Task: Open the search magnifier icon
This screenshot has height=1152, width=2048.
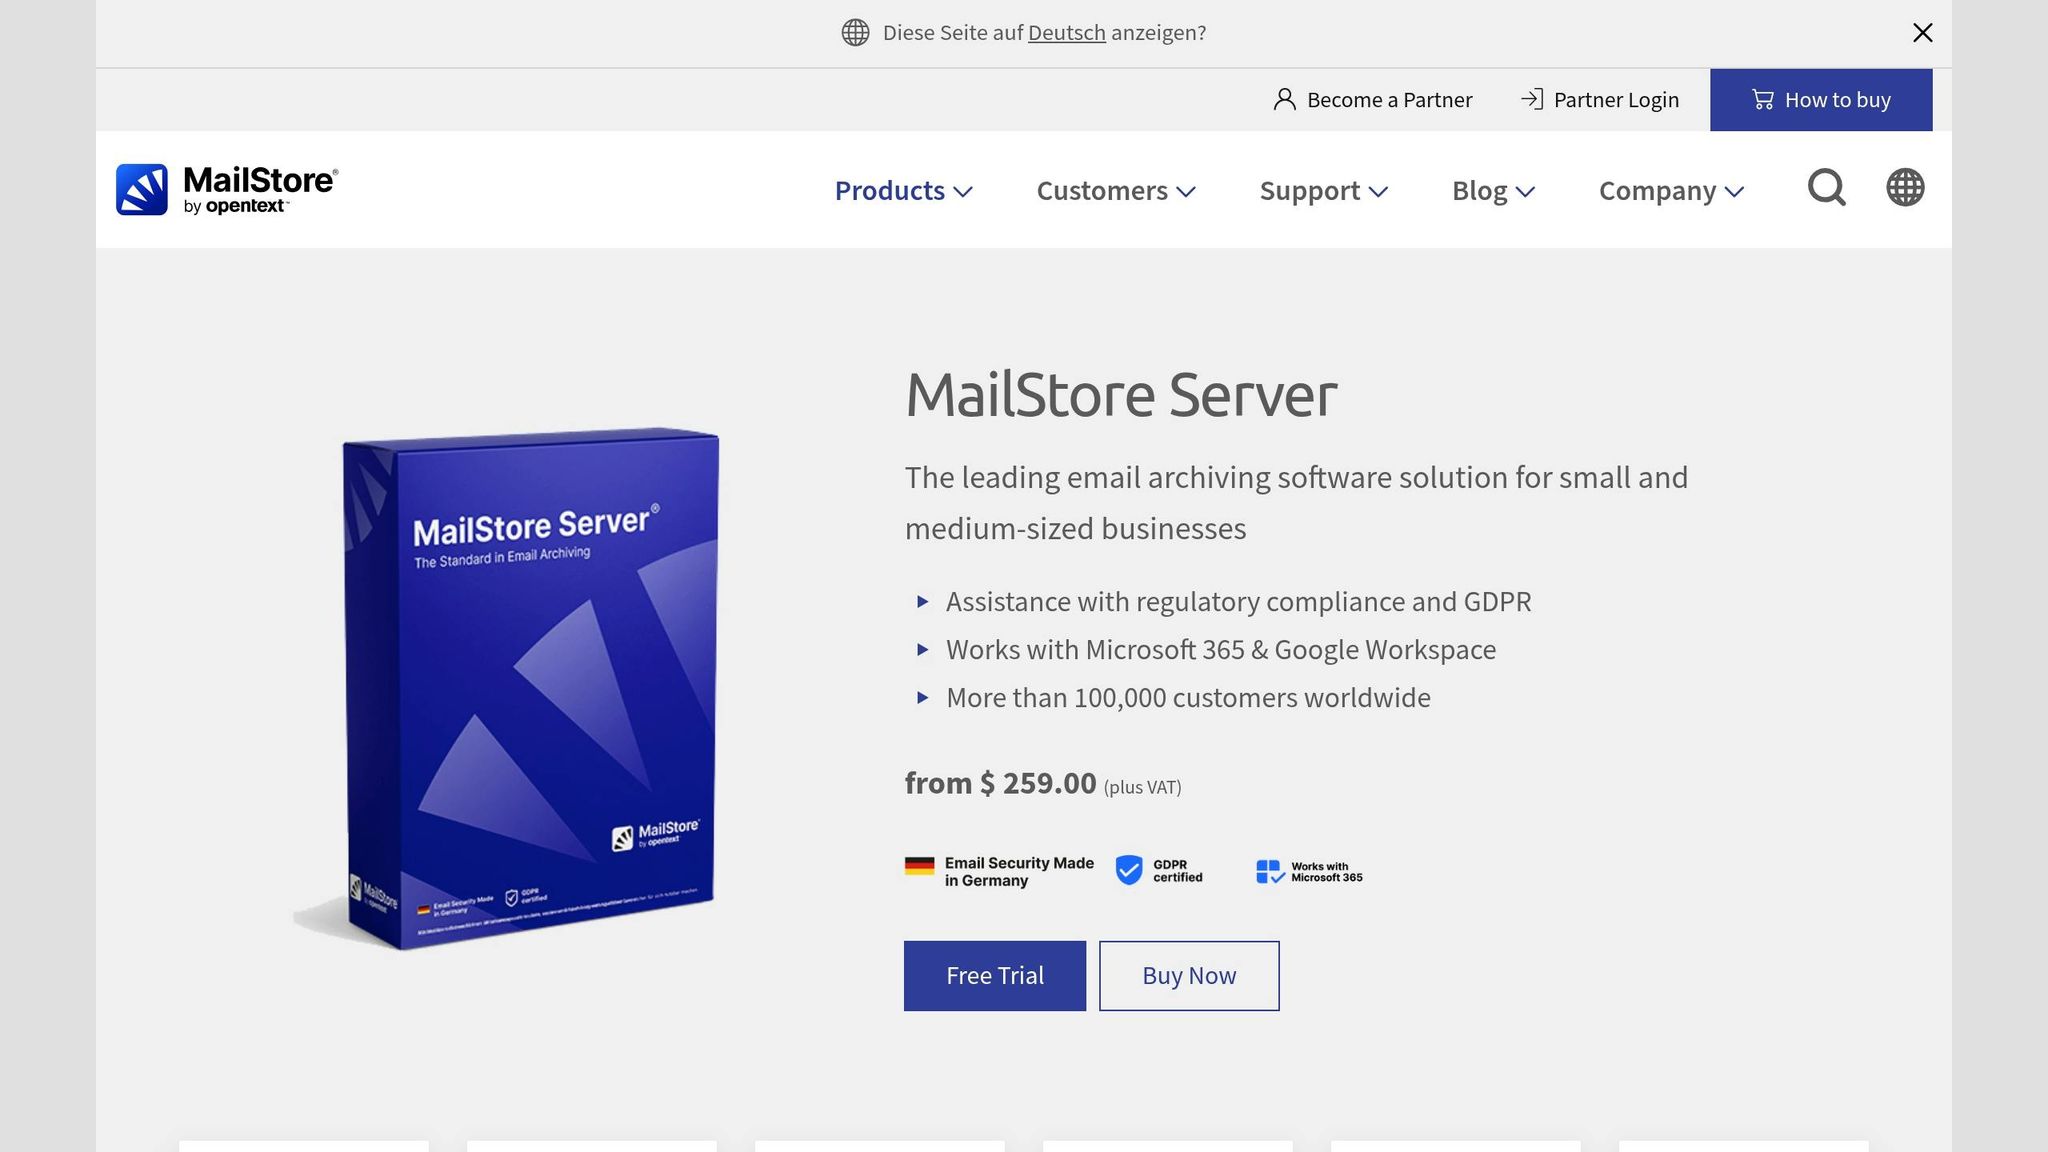Action: [x=1826, y=188]
